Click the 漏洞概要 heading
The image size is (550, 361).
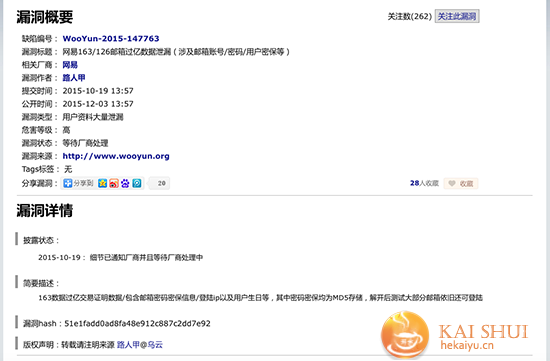coord(45,17)
